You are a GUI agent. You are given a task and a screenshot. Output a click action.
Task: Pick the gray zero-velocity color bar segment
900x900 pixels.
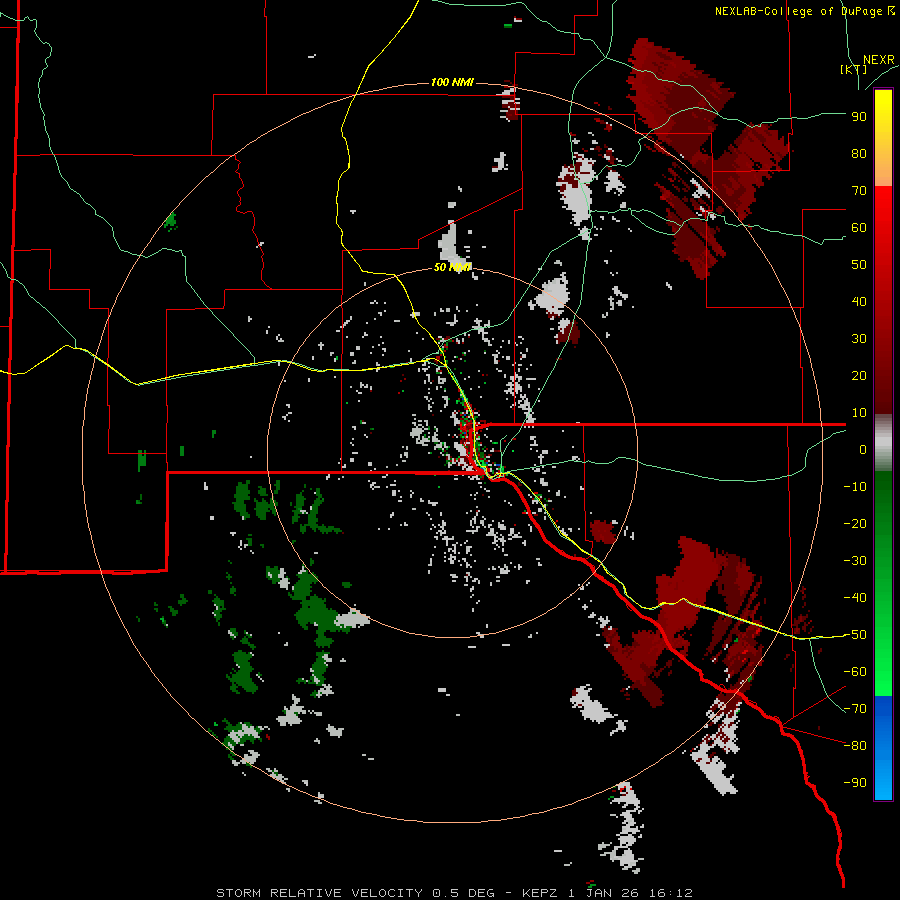(x=883, y=443)
